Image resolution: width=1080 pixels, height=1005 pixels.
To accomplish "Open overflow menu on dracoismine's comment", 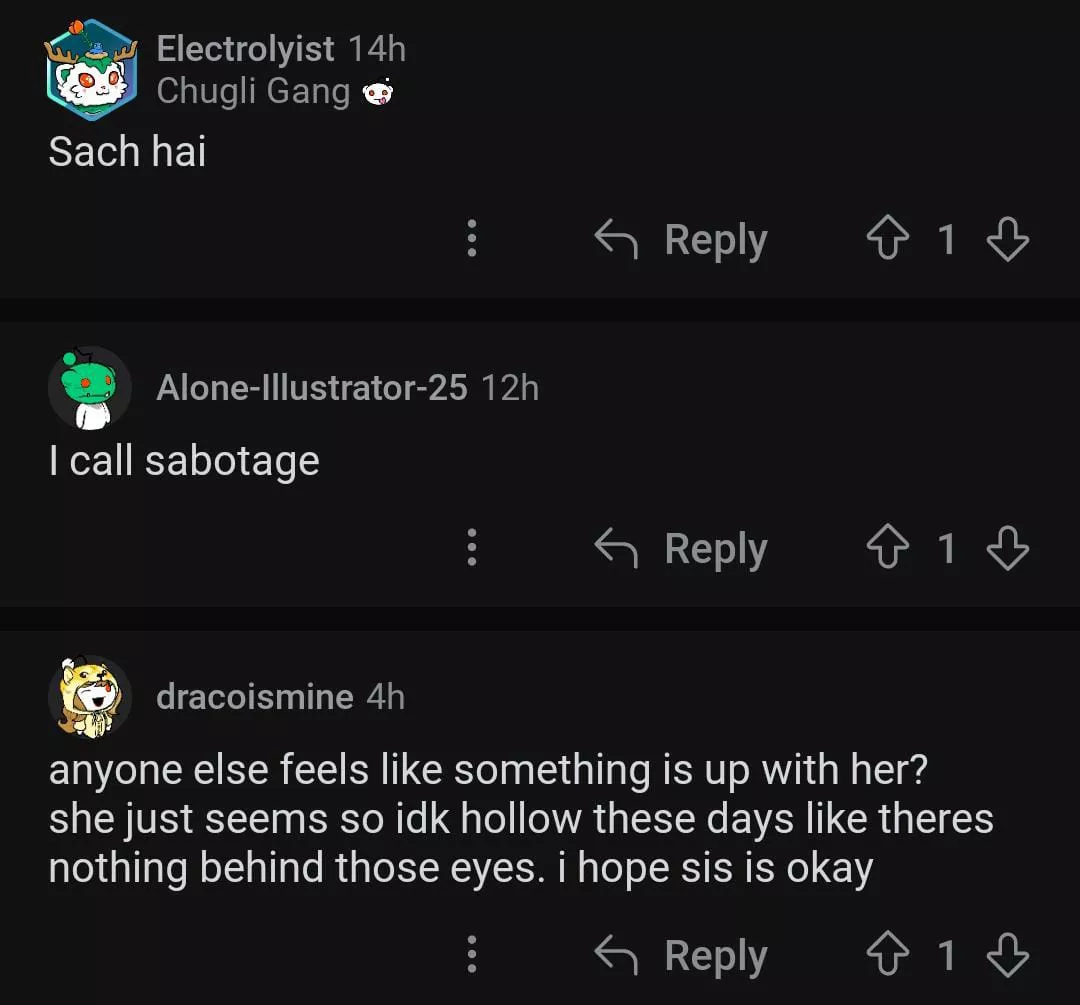I will tap(472, 956).
